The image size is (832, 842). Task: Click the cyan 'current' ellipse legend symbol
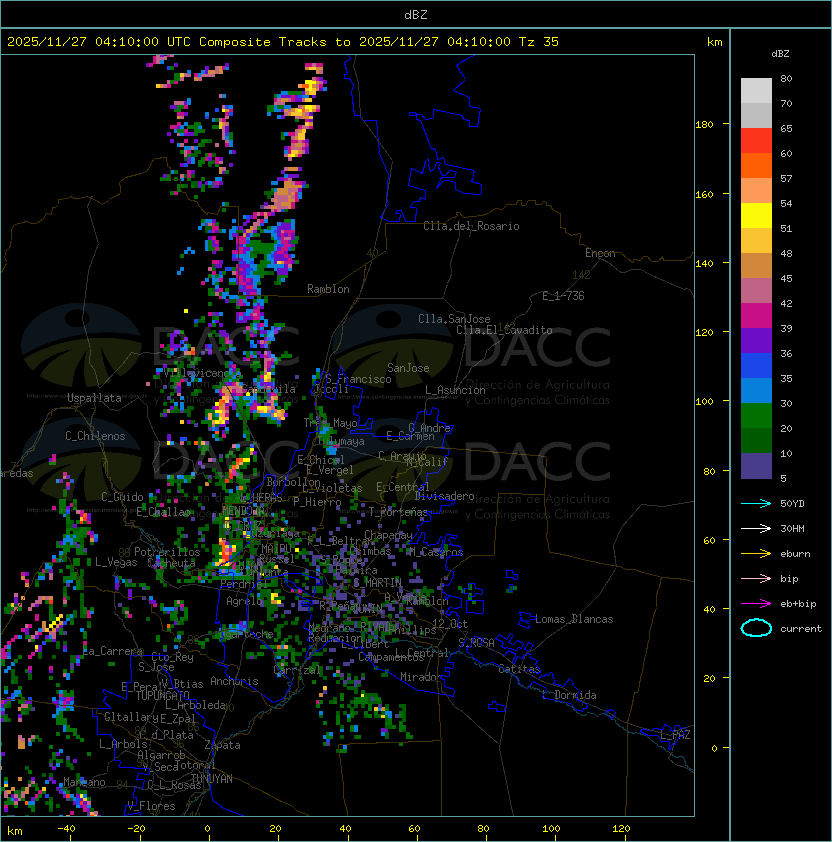click(756, 628)
